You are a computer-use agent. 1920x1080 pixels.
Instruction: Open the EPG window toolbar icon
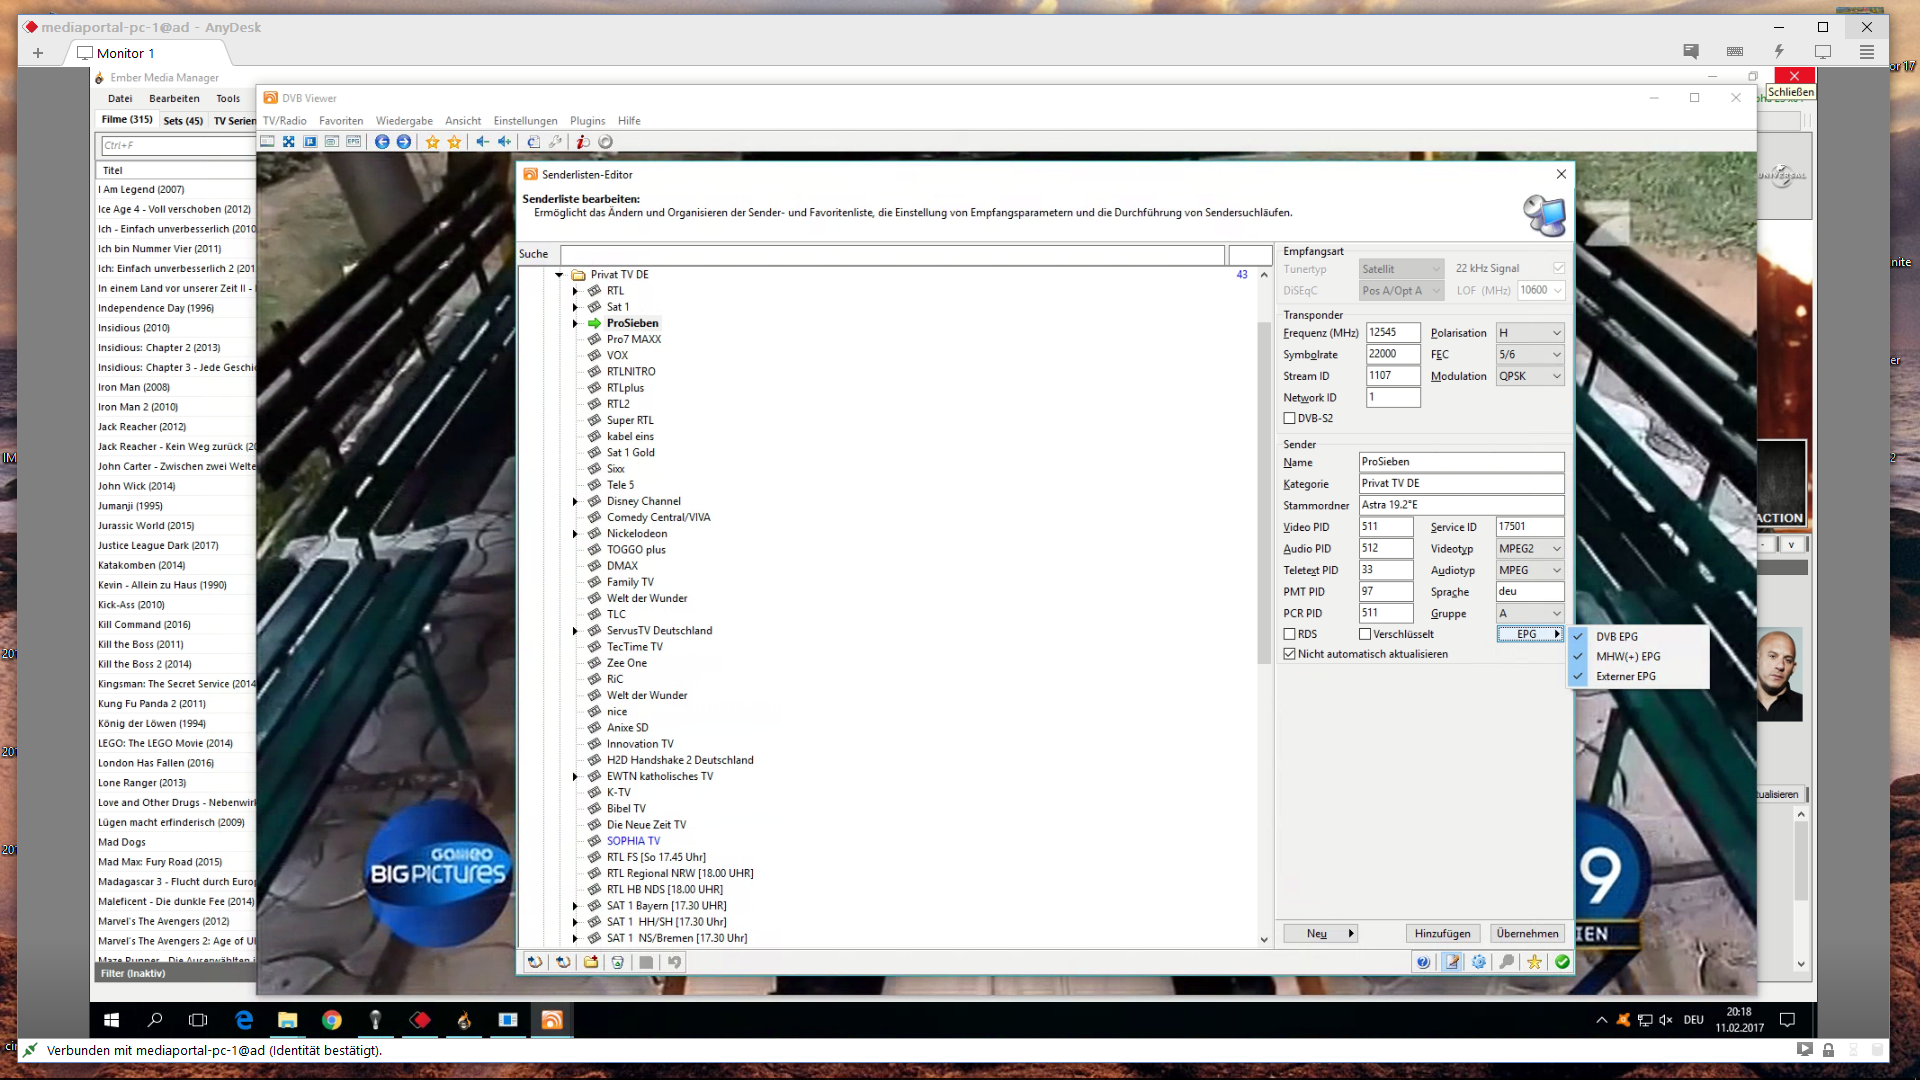point(354,142)
